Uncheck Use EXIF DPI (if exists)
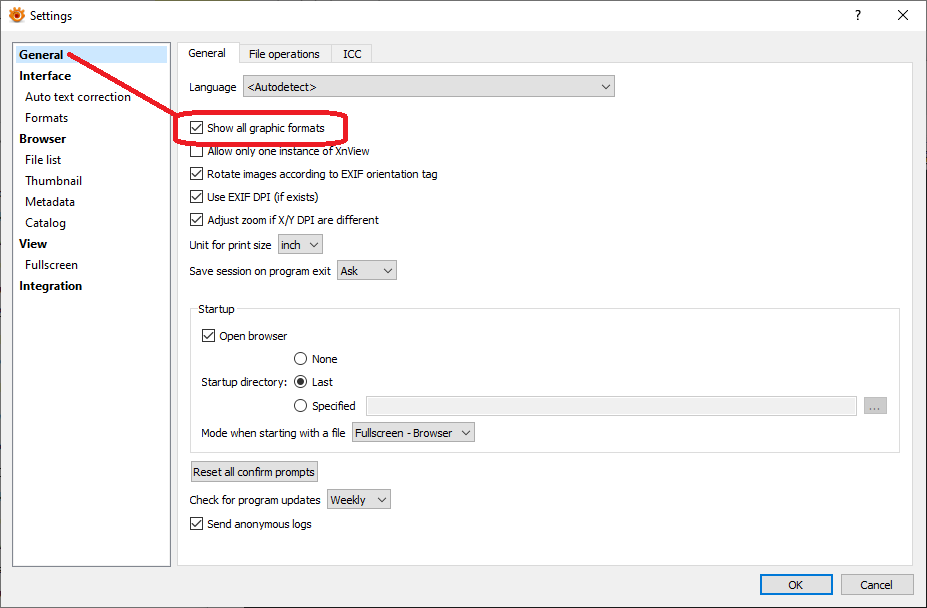The image size is (927, 608). [196, 197]
